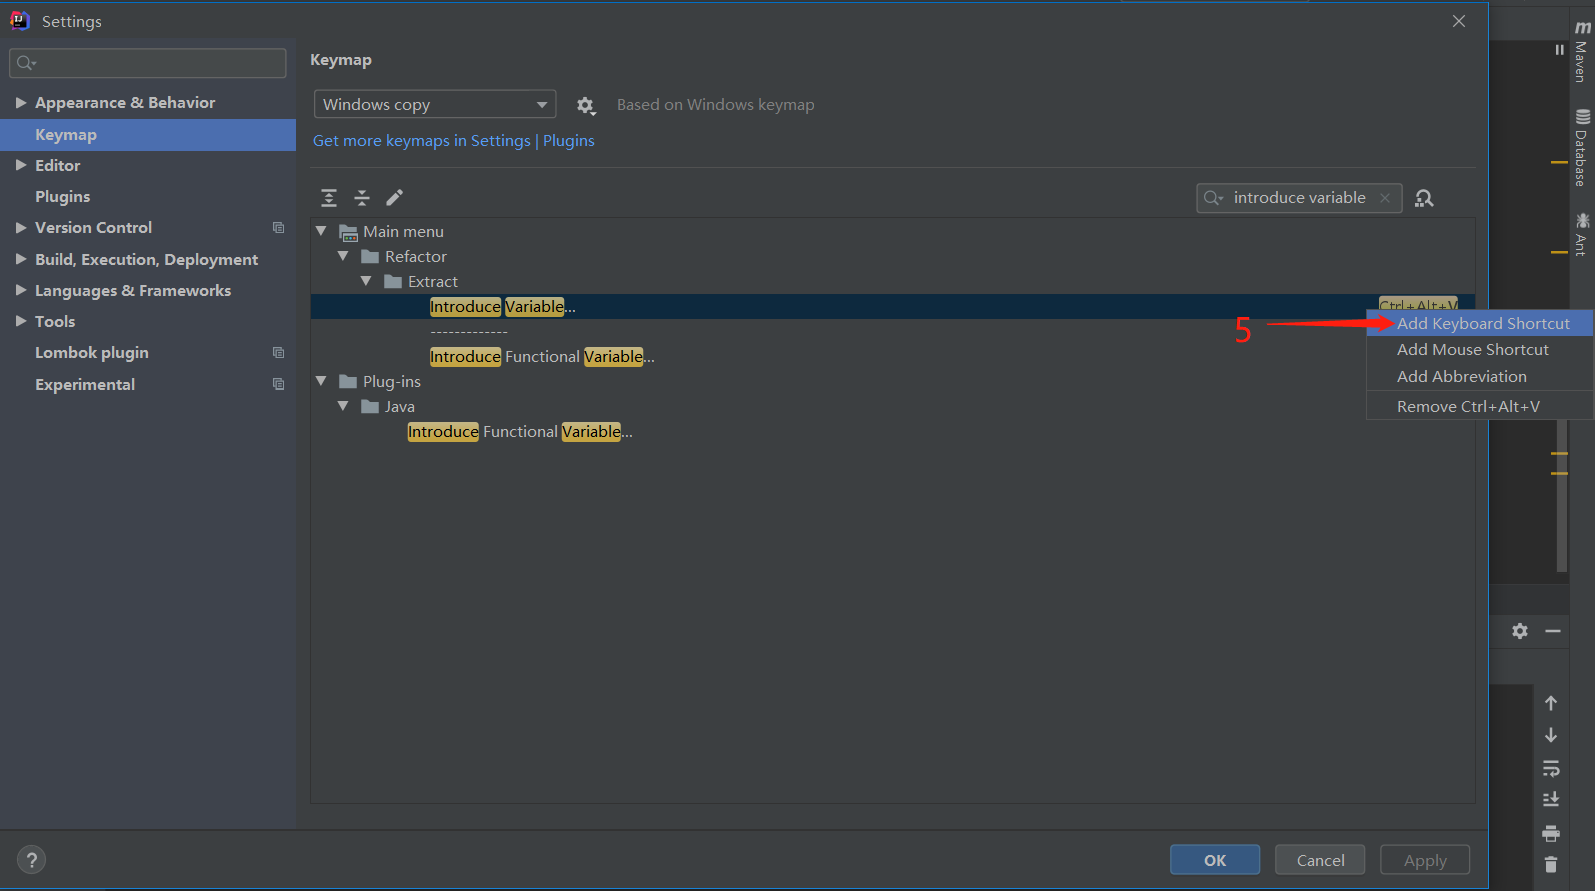Screen dimensions: 1595x891
Task: Select Introduce Variable... action row
Action: point(893,307)
